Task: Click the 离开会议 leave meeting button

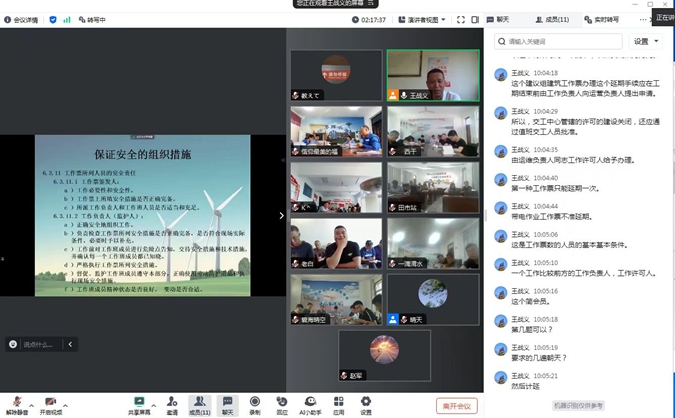Action: pos(458,405)
